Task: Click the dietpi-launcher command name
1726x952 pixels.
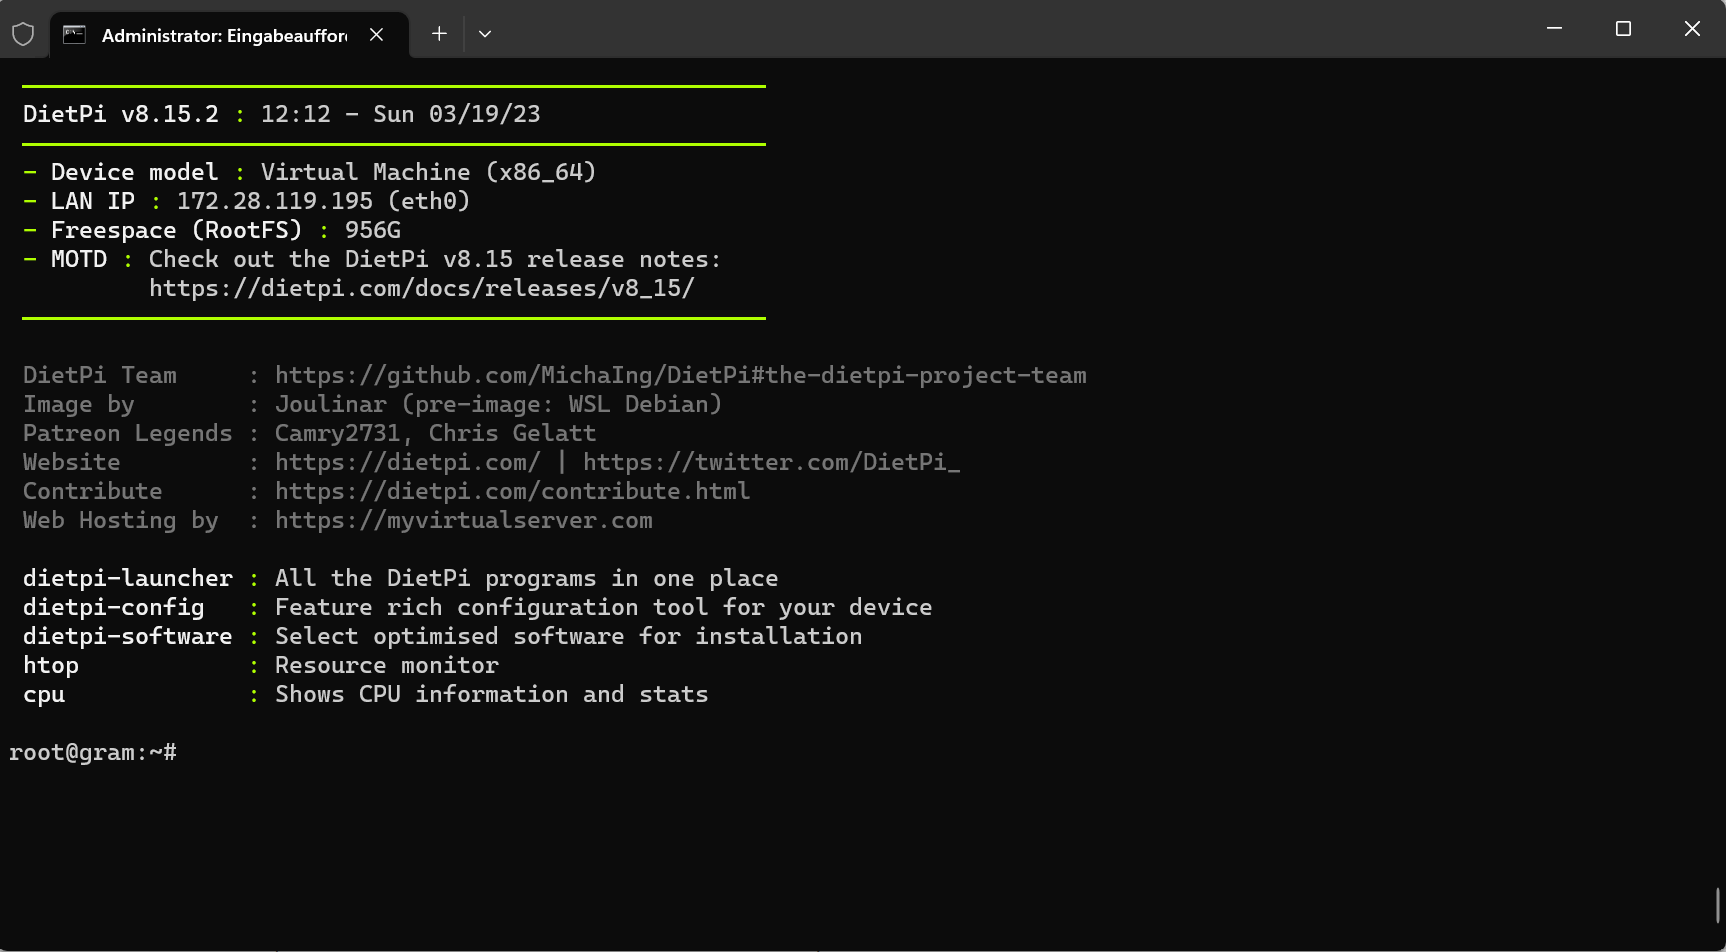Action: tap(128, 578)
